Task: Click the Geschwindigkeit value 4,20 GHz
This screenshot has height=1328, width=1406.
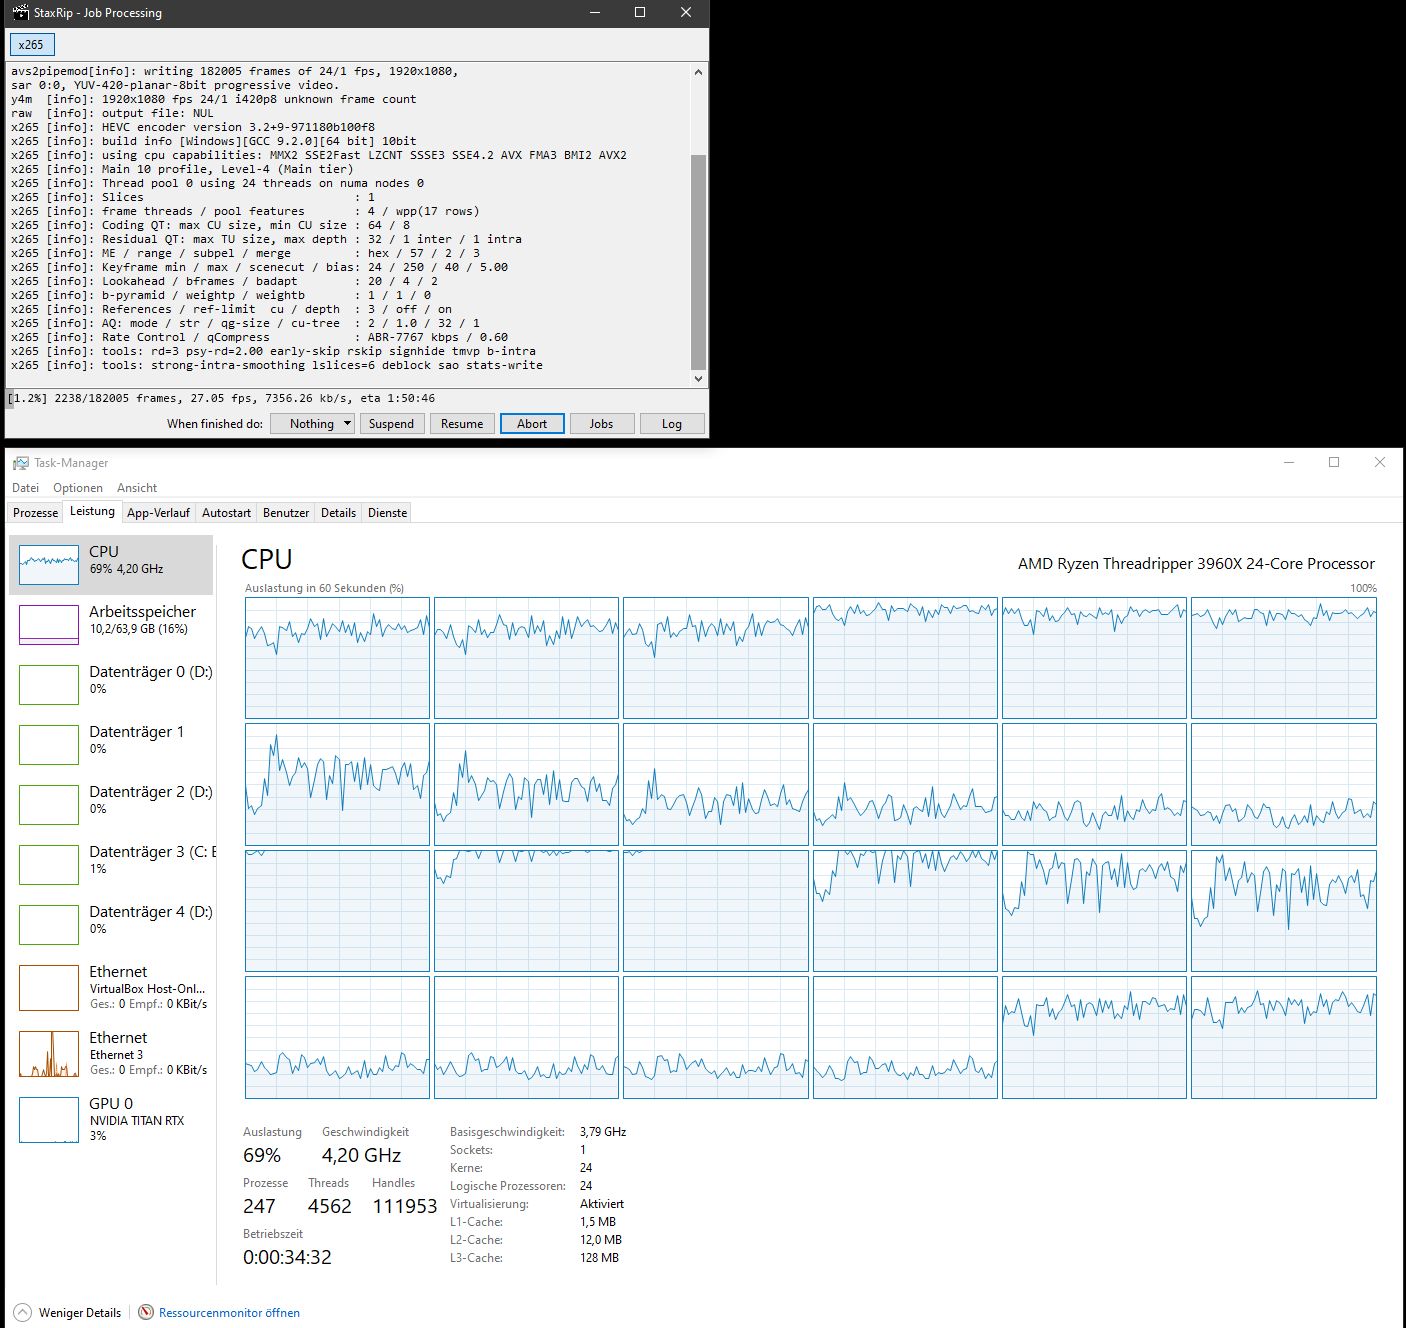Action: 362,1155
